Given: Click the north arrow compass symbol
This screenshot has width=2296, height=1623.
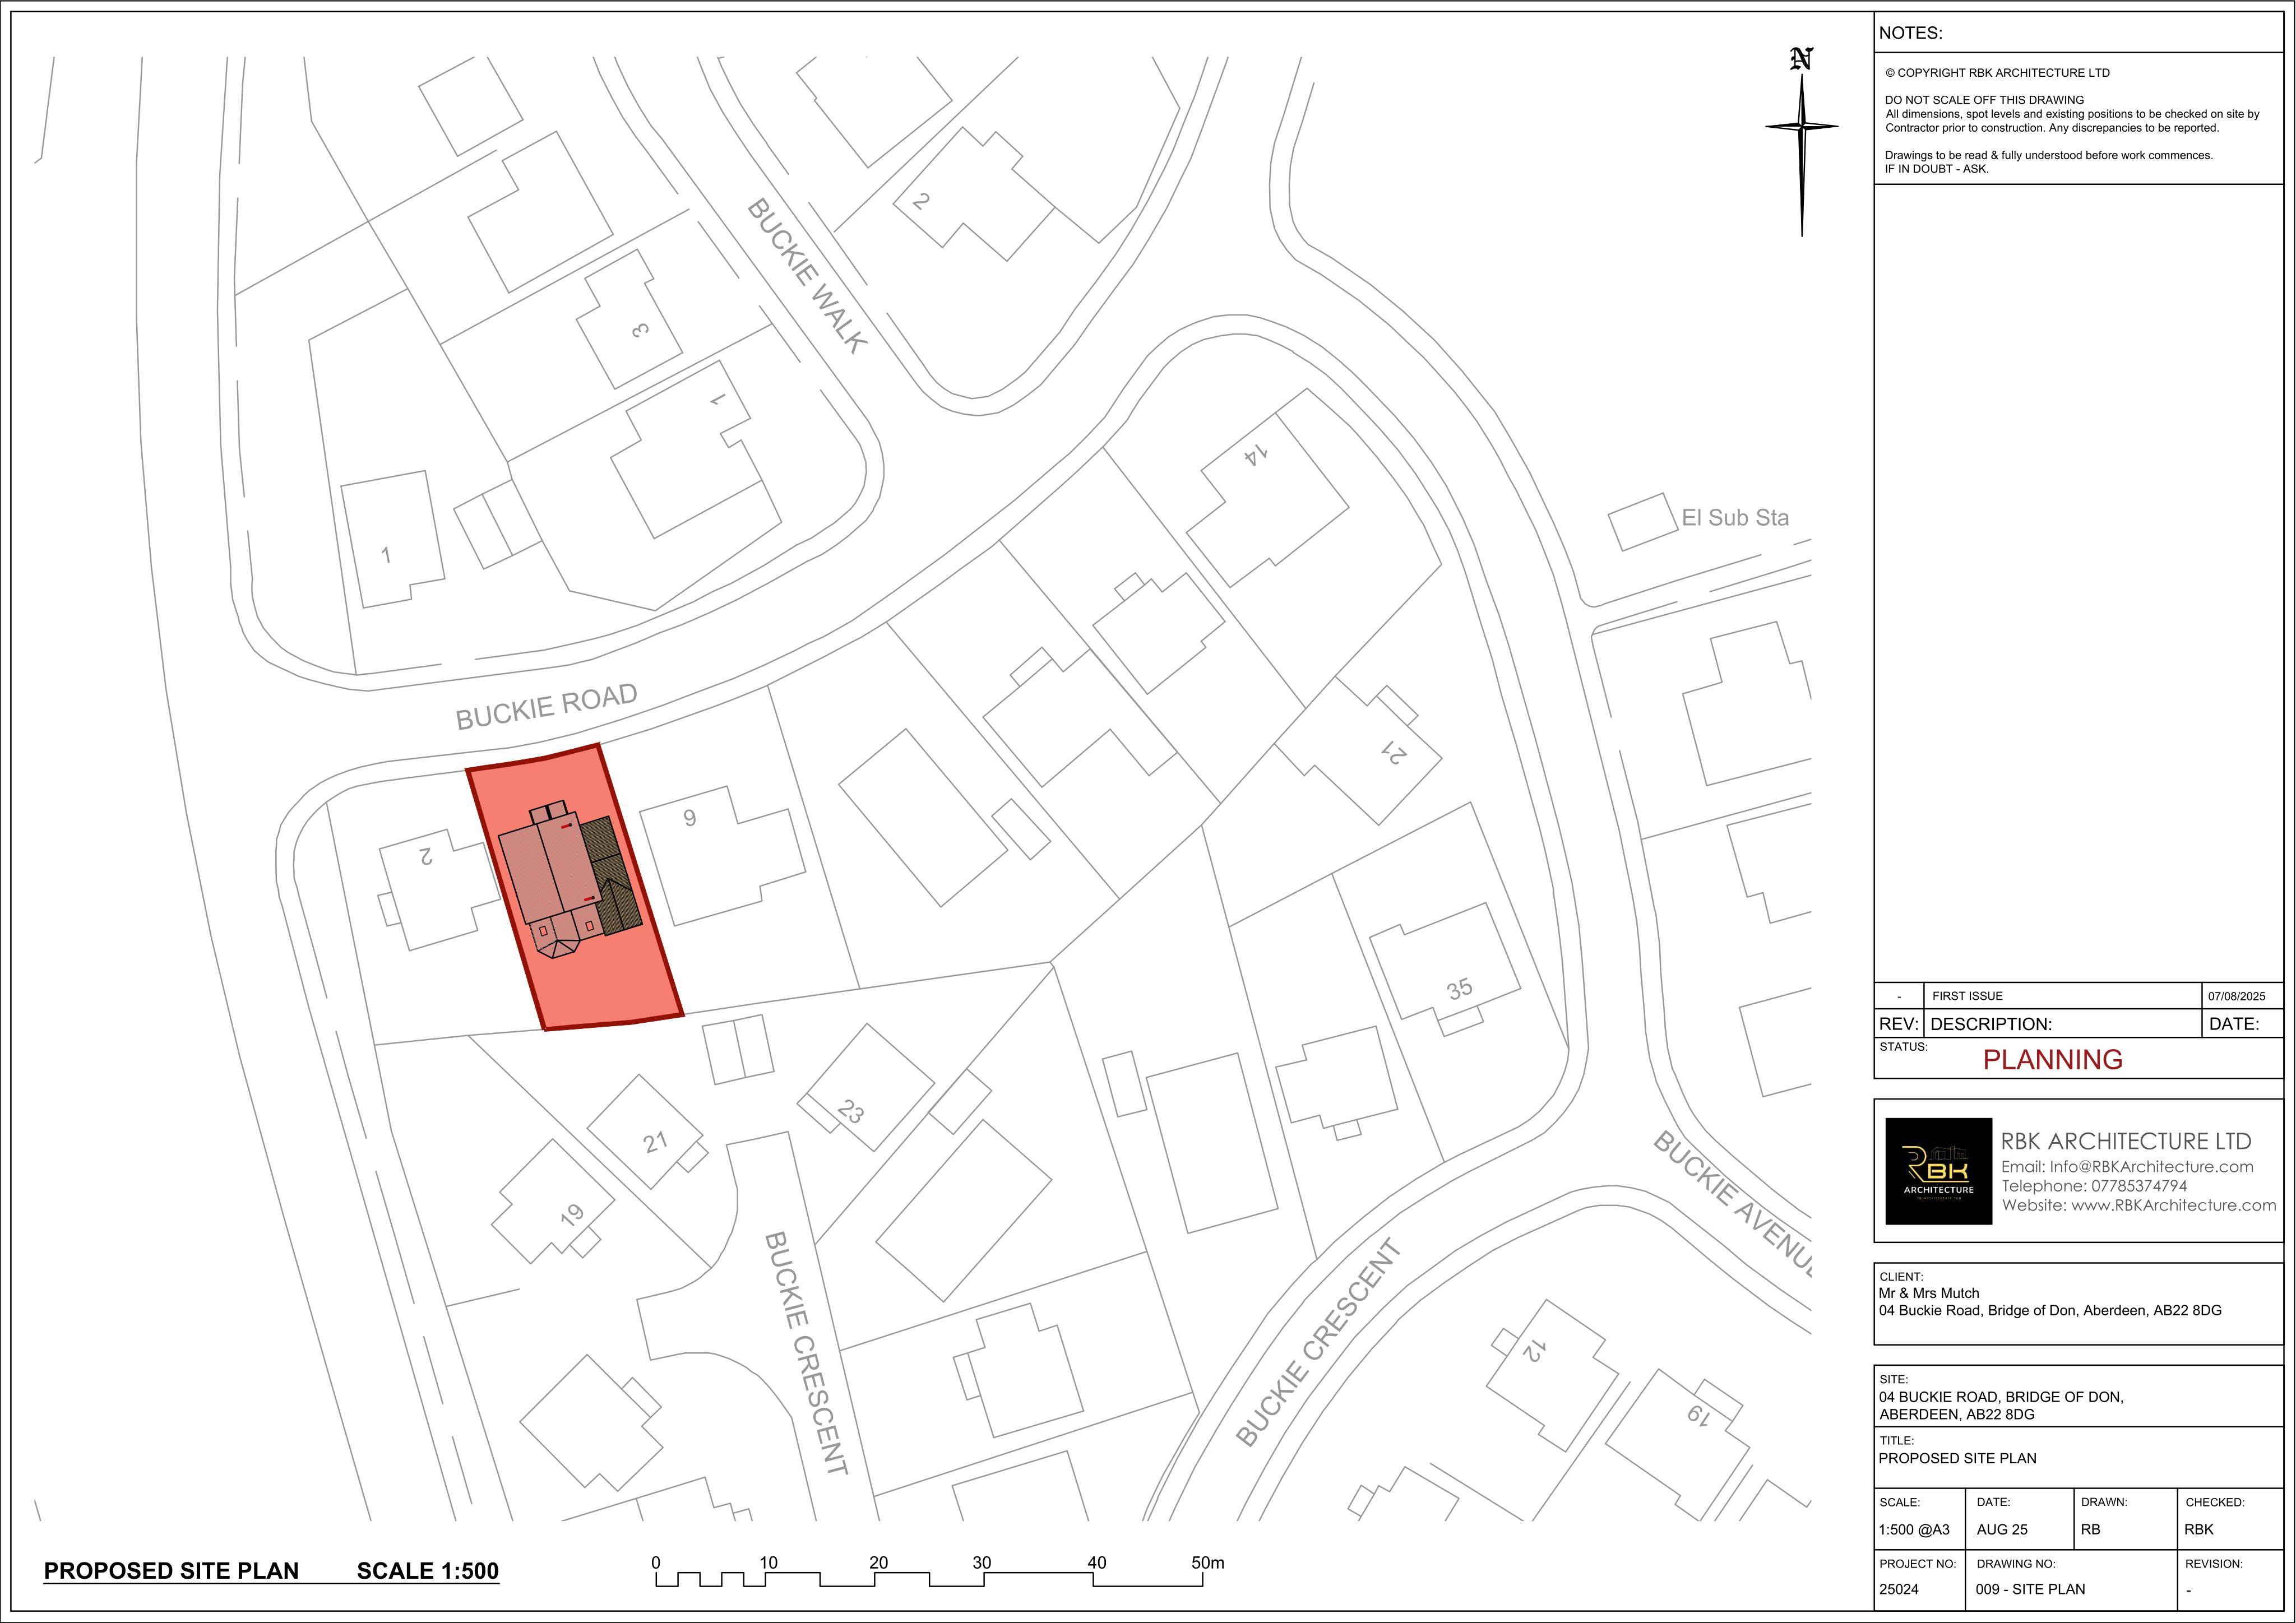Looking at the screenshot, I should click(x=1801, y=142).
